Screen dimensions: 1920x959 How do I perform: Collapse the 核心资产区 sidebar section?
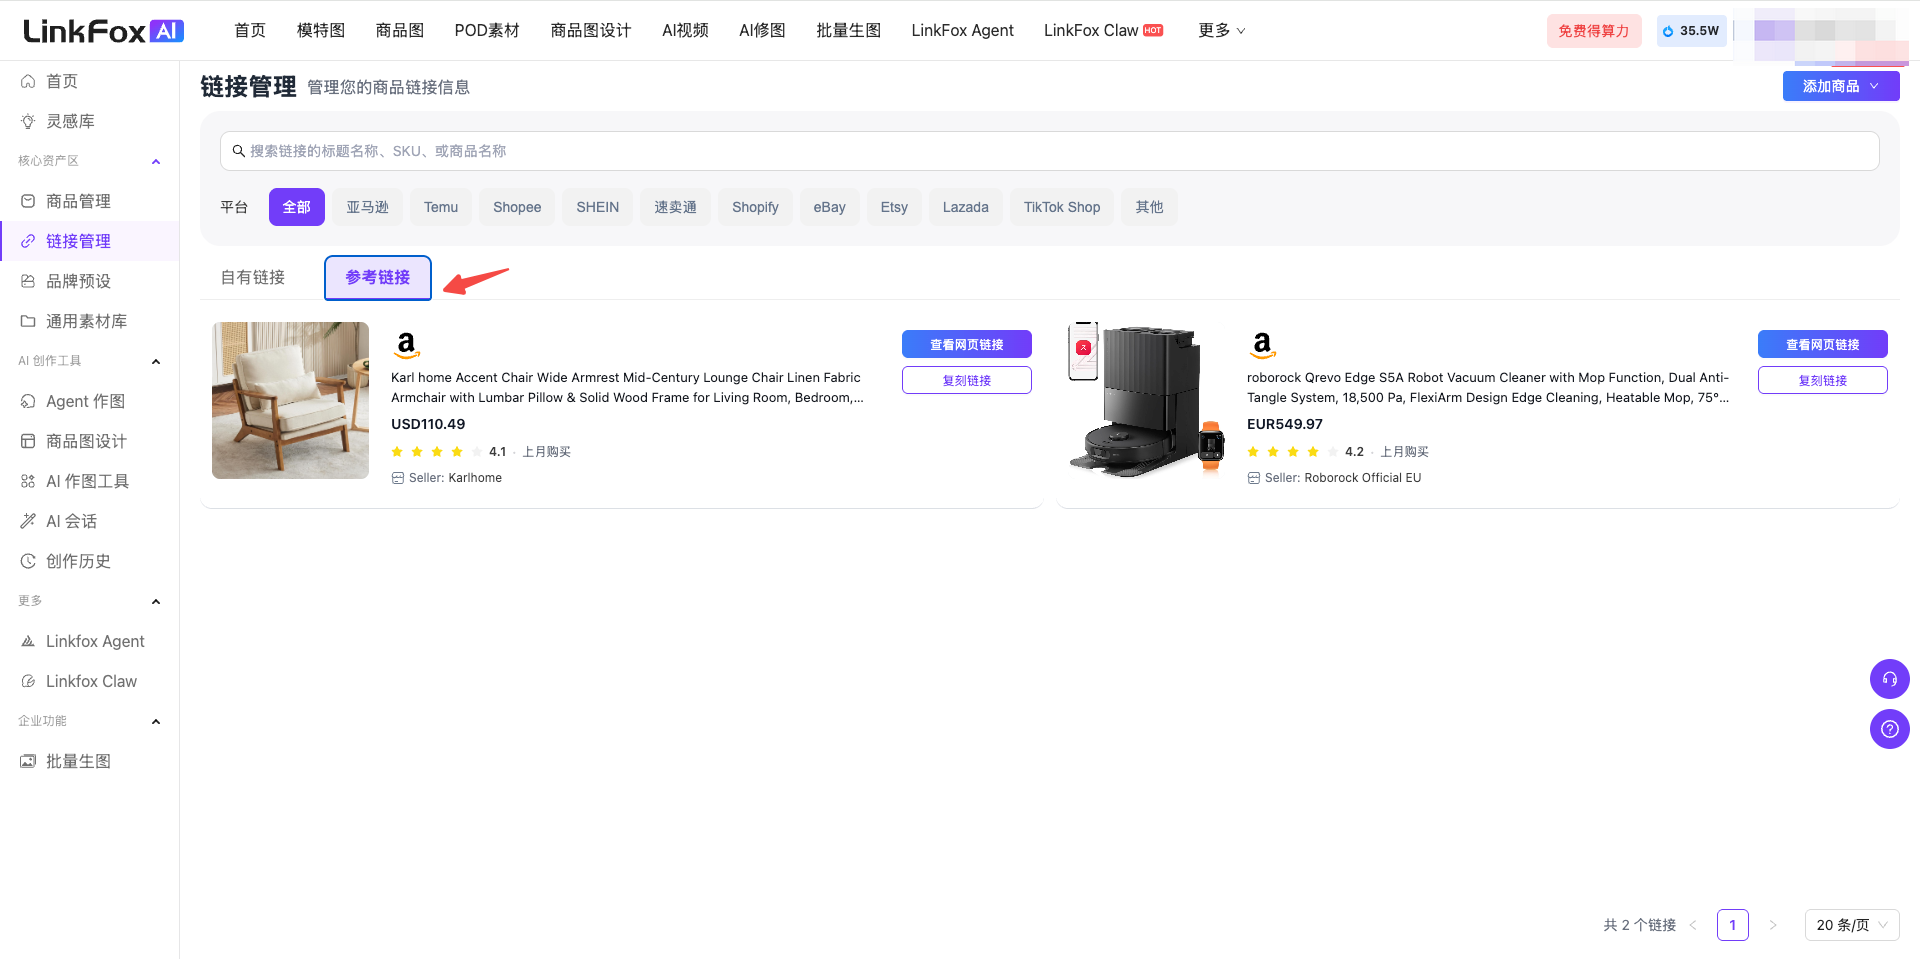click(156, 161)
